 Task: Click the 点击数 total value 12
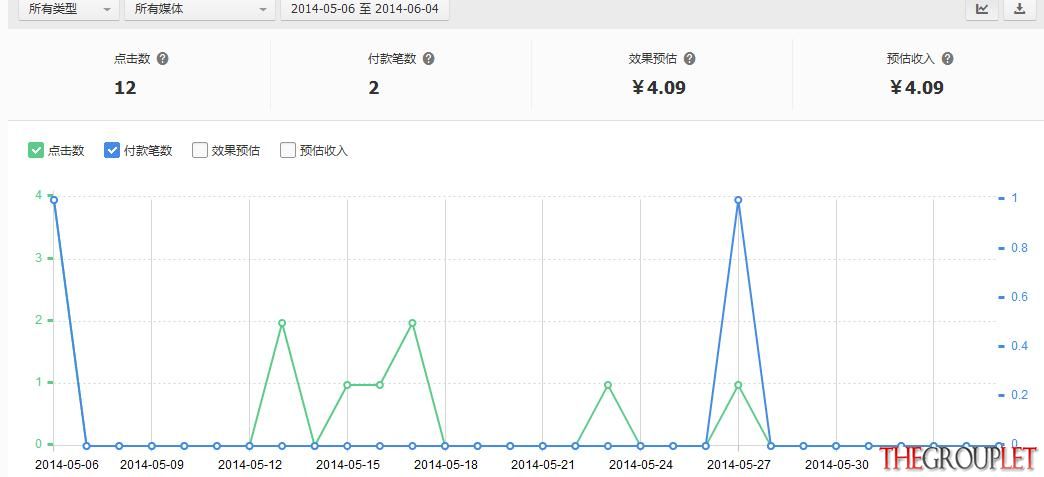(x=125, y=88)
